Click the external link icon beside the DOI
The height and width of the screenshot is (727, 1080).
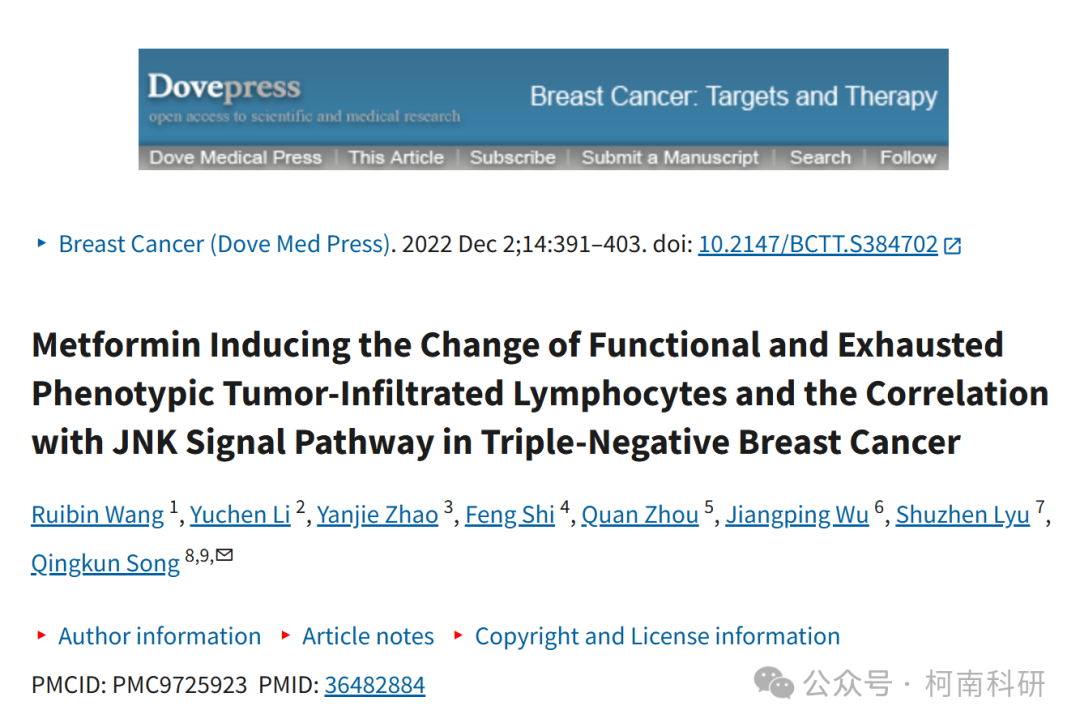click(x=953, y=245)
